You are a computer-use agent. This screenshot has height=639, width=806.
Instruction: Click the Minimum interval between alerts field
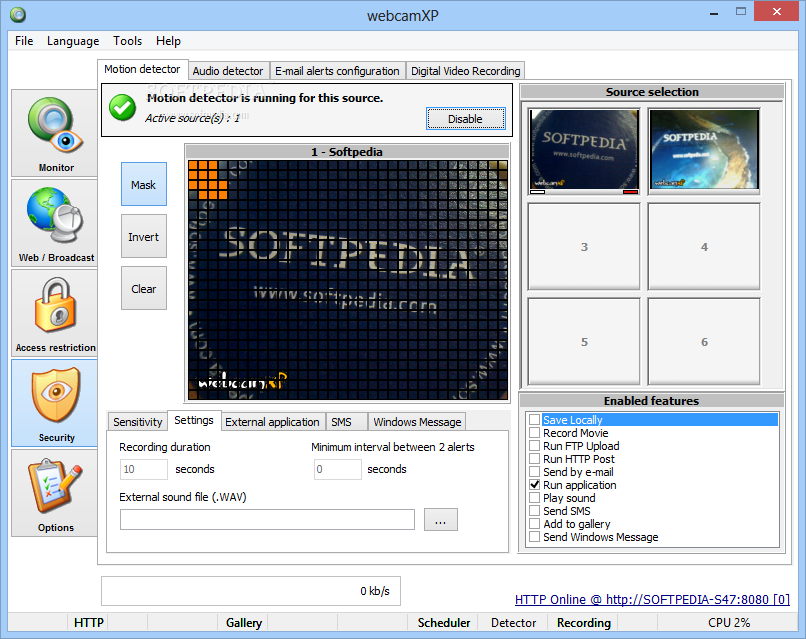pos(338,469)
